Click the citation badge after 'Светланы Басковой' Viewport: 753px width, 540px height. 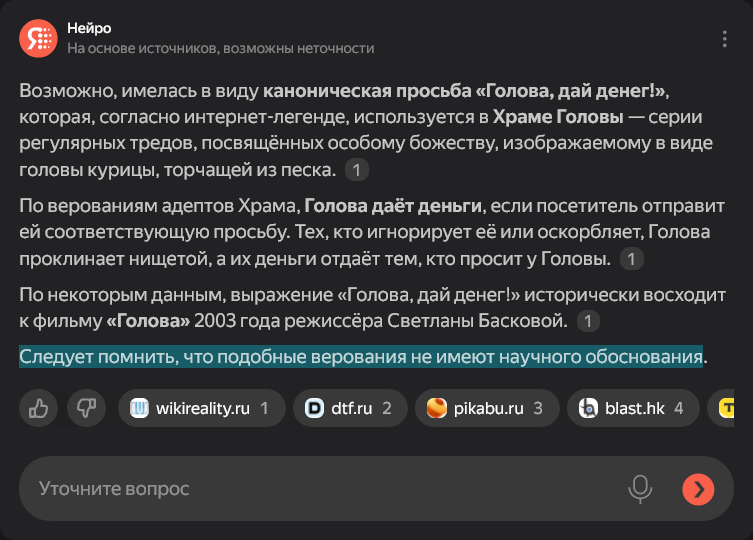click(588, 321)
